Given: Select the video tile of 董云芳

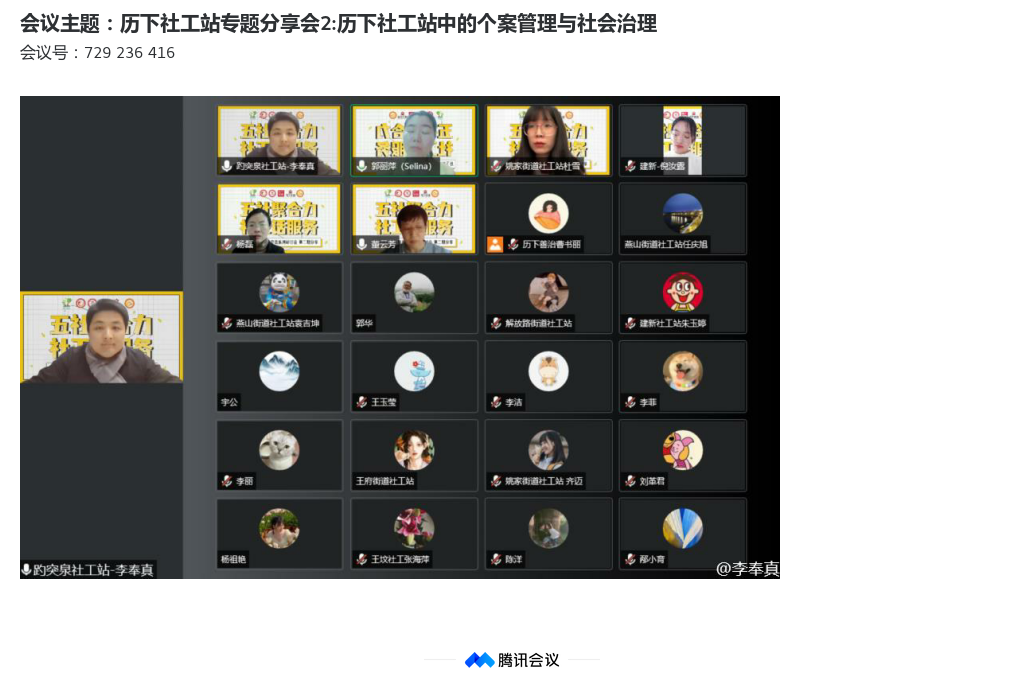Looking at the screenshot, I should point(414,218).
